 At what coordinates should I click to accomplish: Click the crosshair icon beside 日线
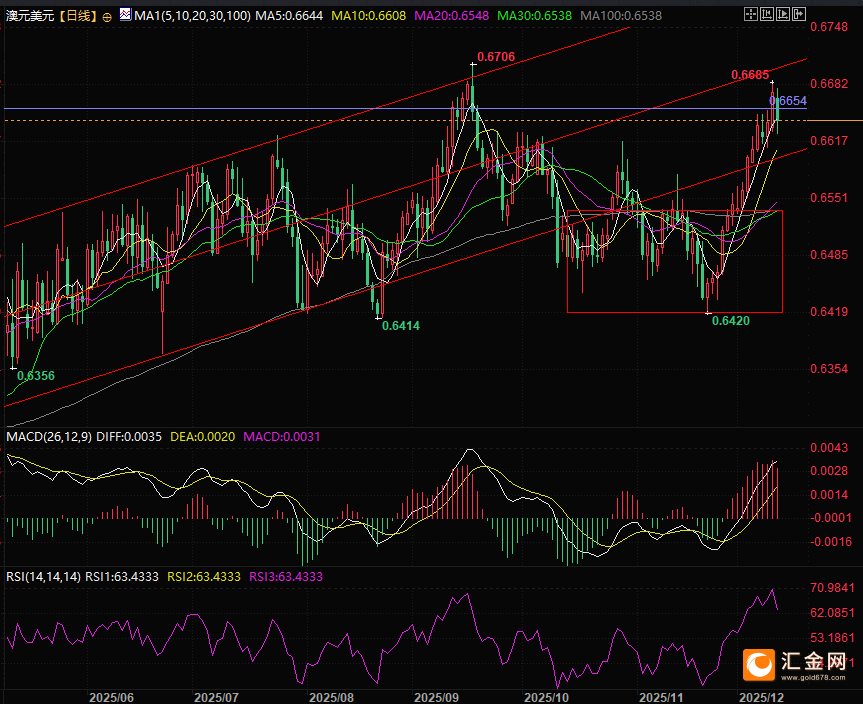click(x=108, y=17)
